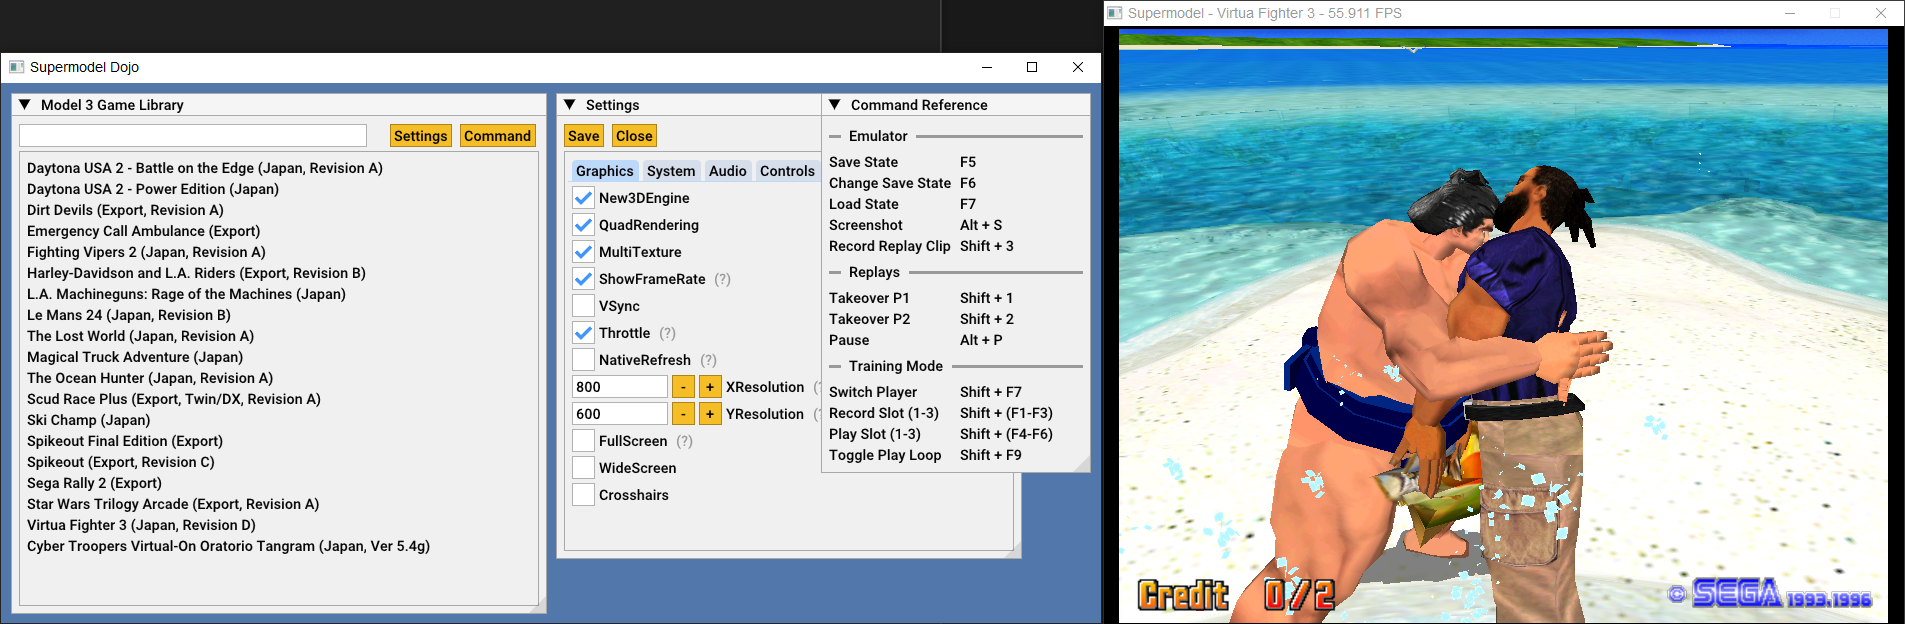Select Magical Truck Adventure (Japan)
Image resolution: width=1905 pixels, height=624 pixels.
[135, 357]
